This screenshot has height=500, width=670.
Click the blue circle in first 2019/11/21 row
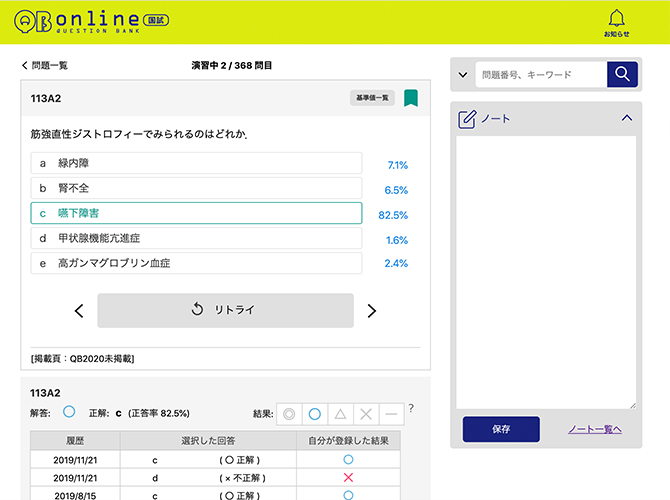coord(348,460)
